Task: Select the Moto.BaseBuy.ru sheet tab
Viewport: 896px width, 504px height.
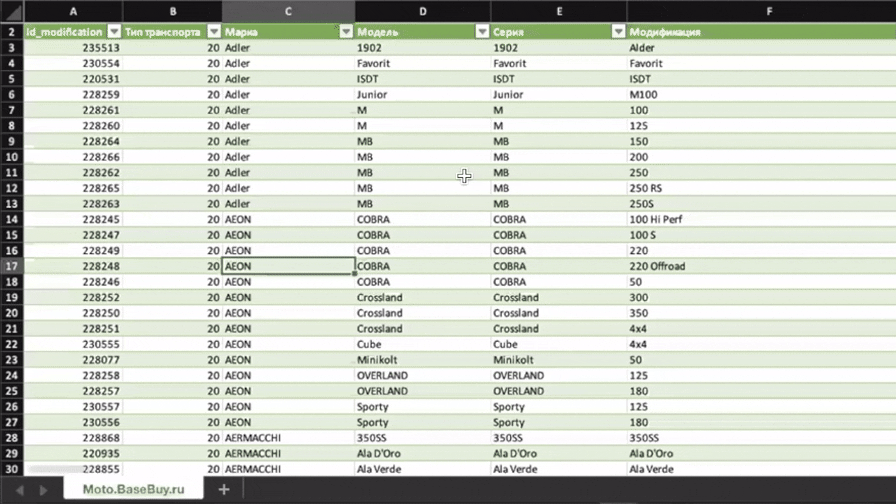Action: 134,489
